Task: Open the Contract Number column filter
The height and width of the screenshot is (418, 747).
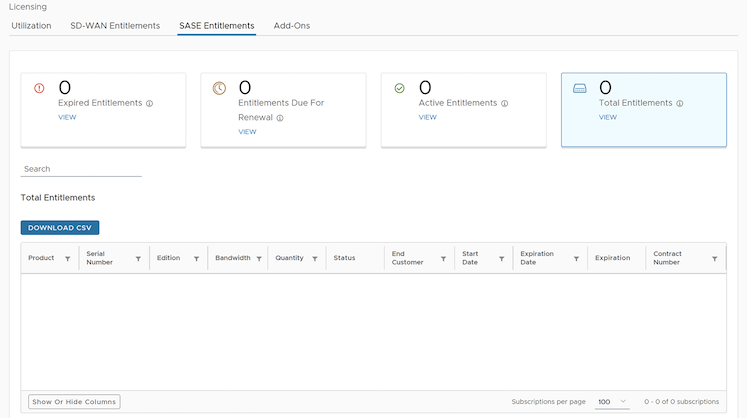Action: (x=714, y=258)
